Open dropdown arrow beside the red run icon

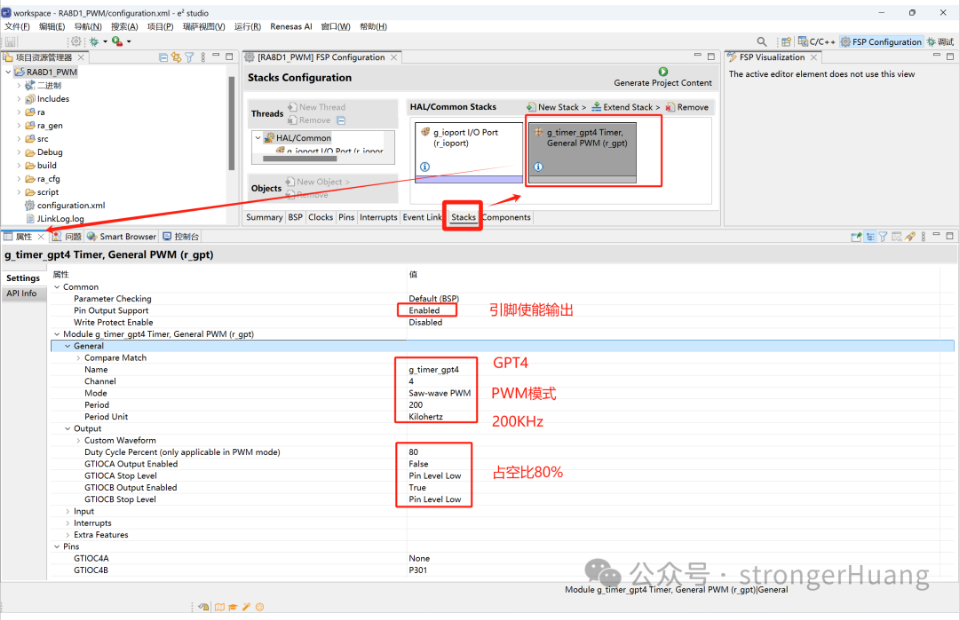point(129,42)
